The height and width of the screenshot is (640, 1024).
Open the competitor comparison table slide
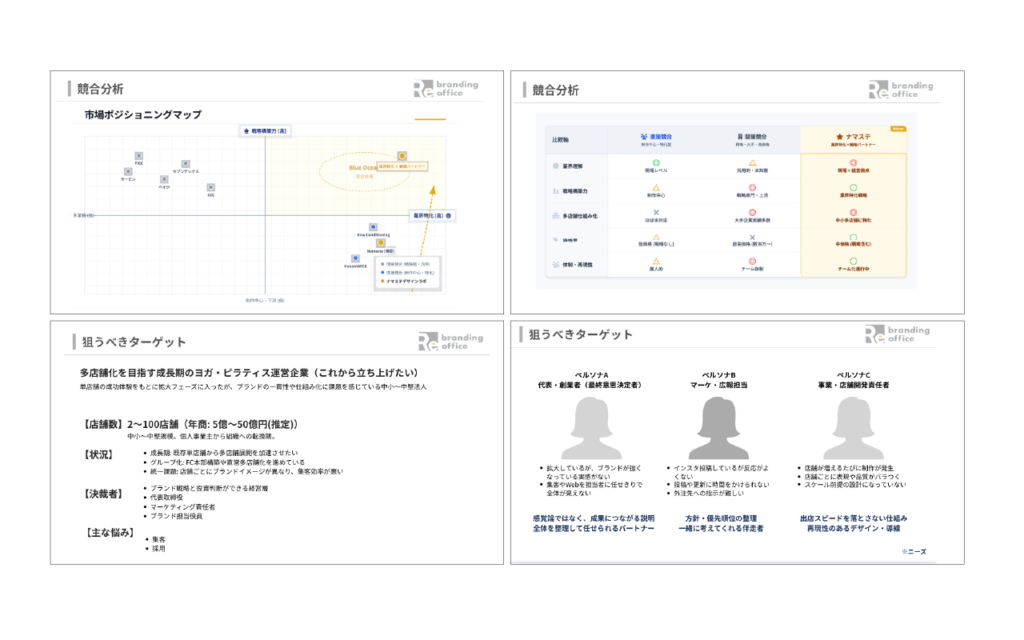[x=737, y=192]
